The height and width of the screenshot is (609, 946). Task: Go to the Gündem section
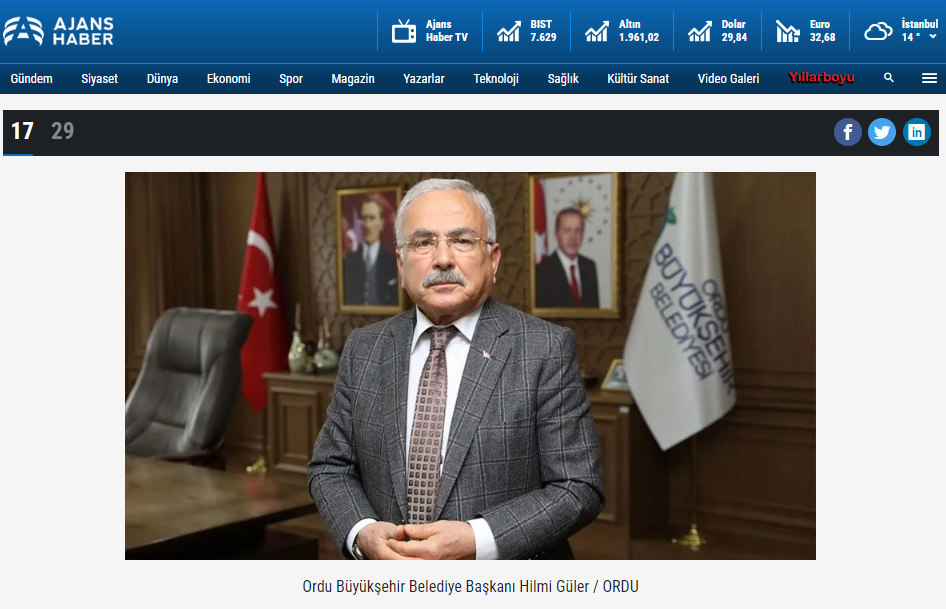point(31,79)
